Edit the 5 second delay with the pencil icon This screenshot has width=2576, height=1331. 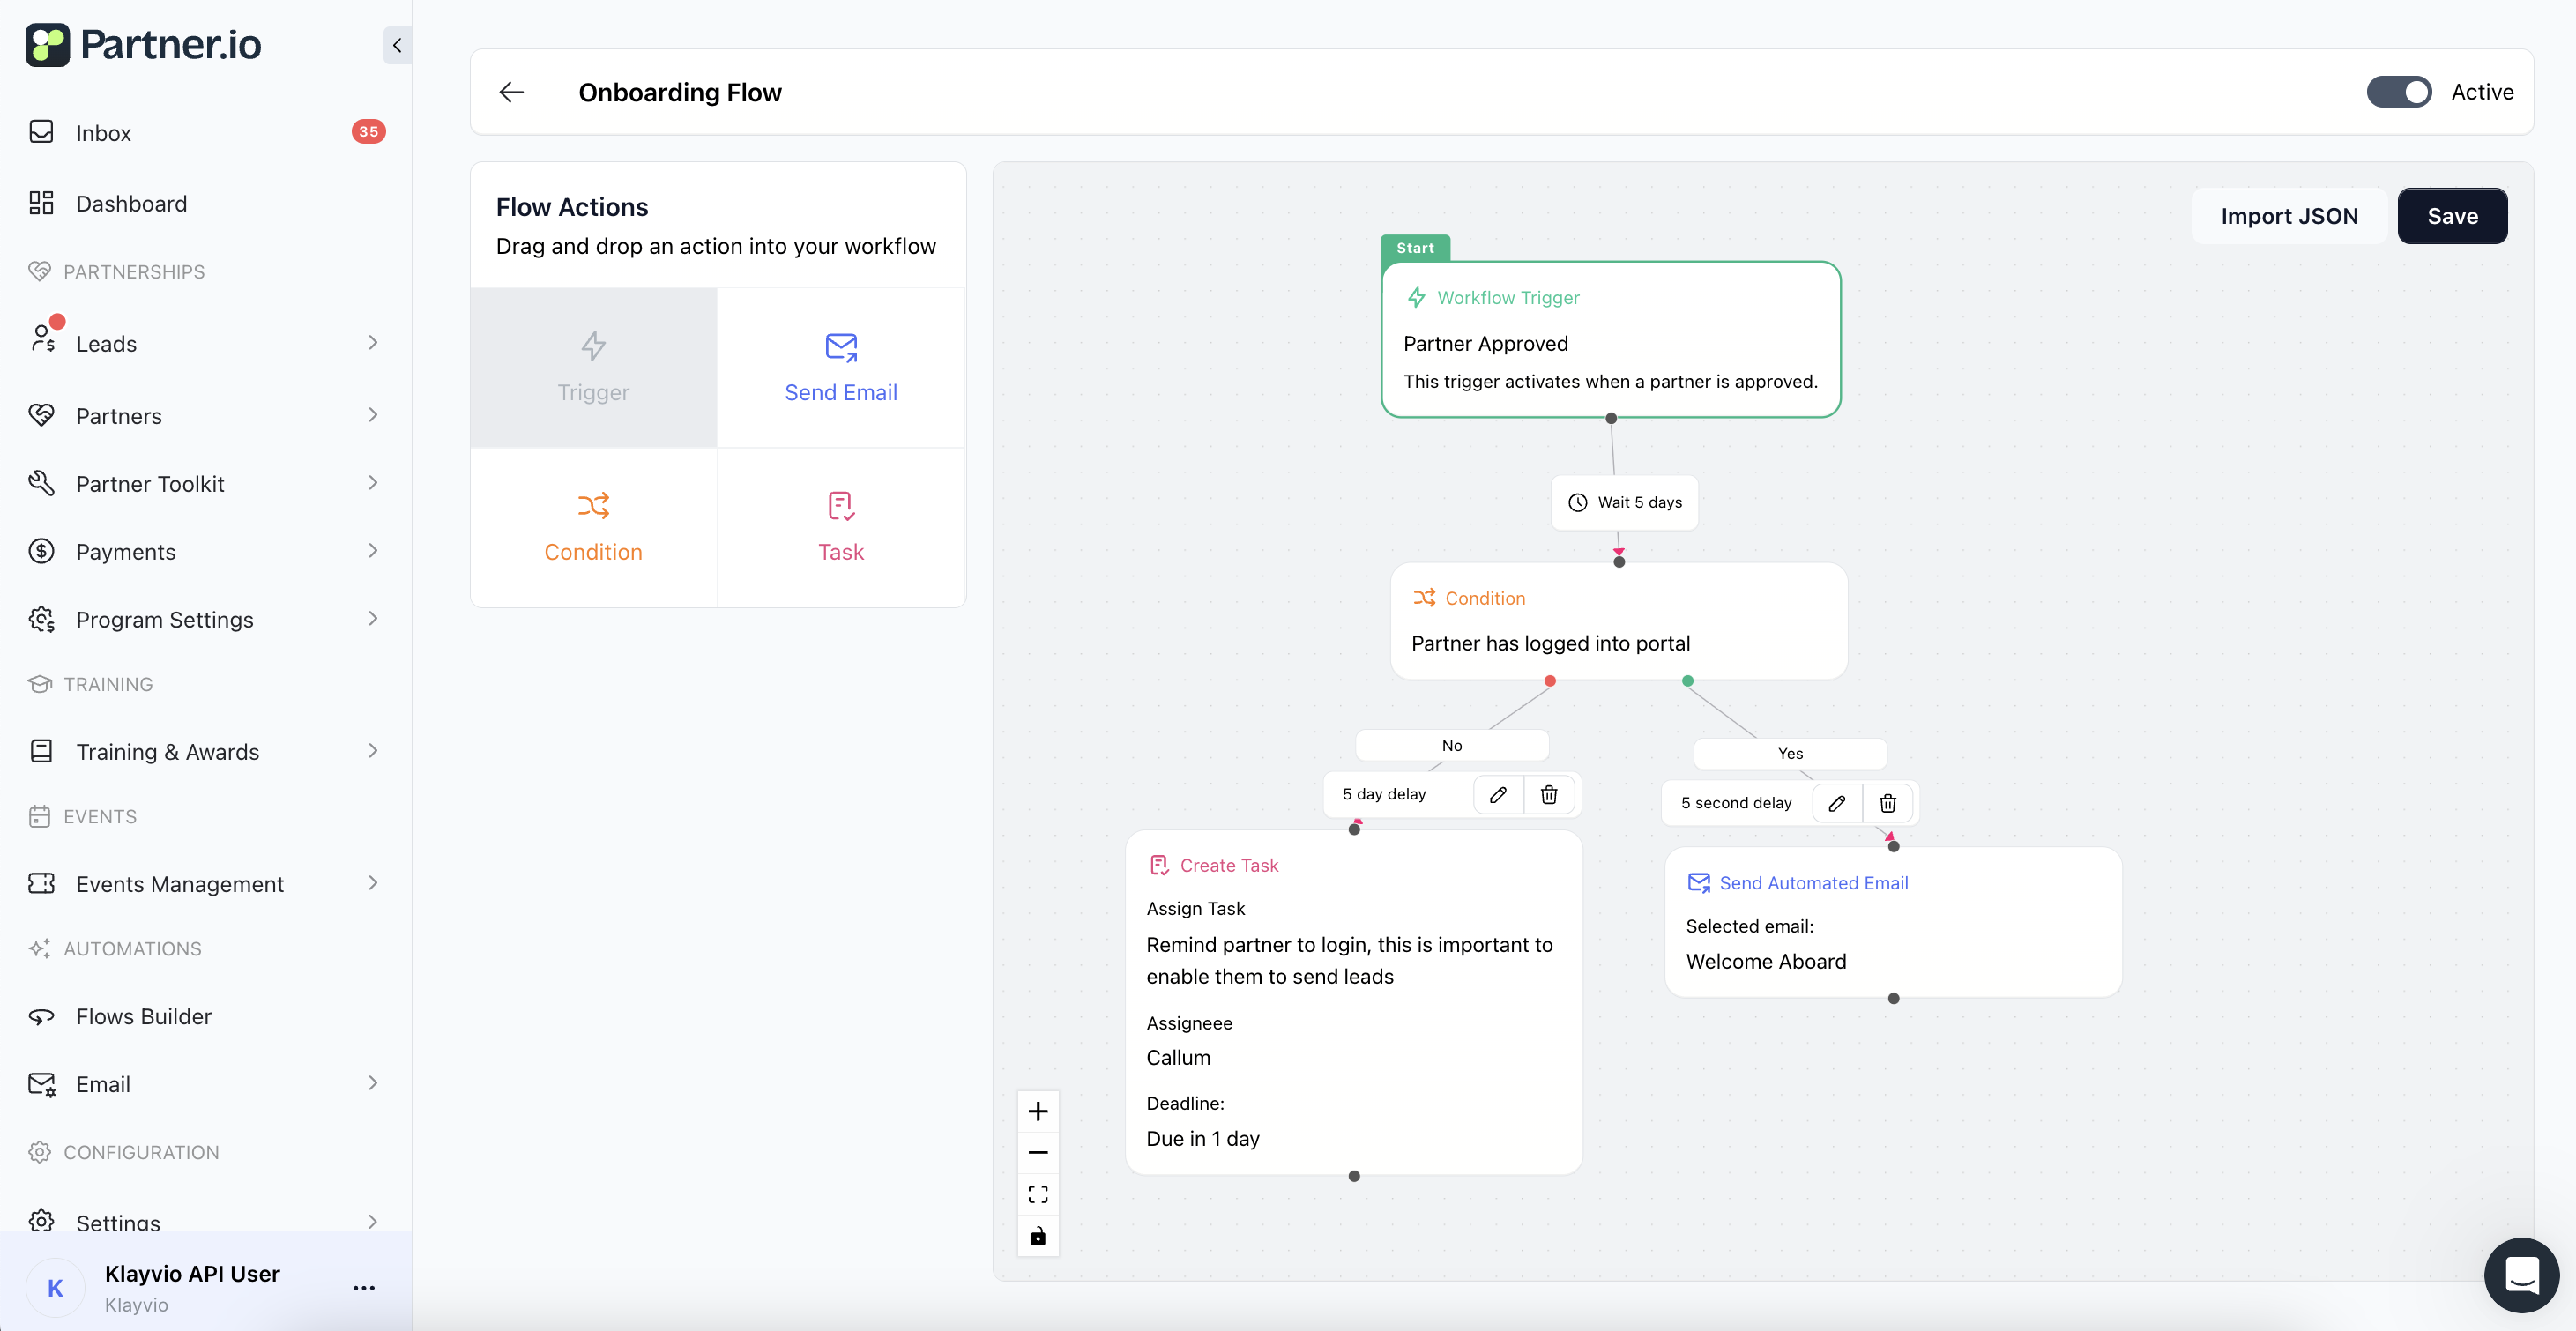[x=1837, y=803]
